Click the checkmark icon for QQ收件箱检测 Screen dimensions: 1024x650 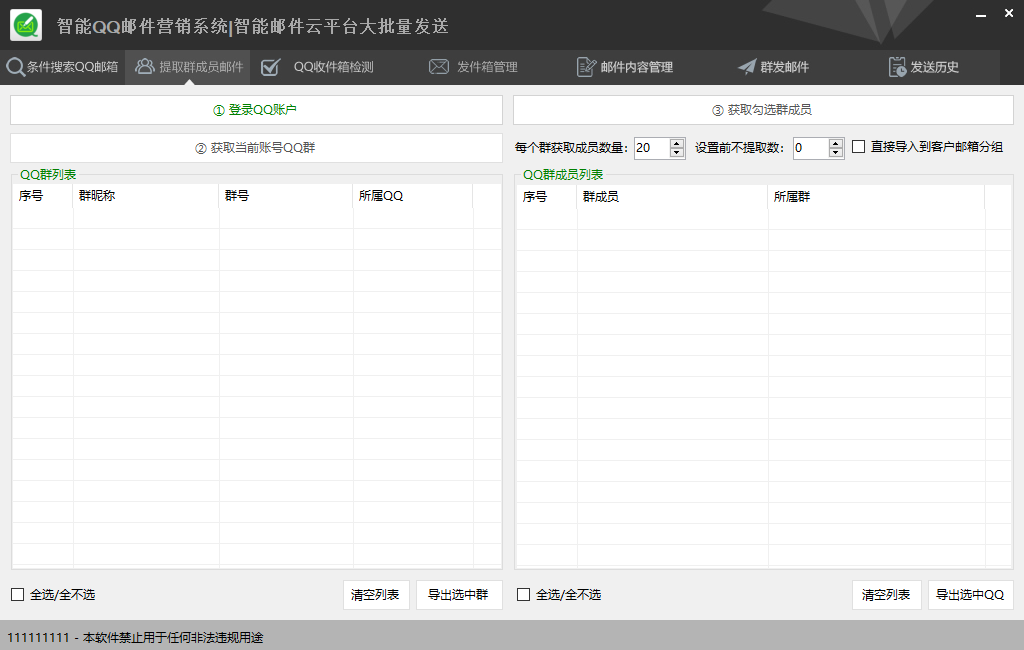(270, 67)
